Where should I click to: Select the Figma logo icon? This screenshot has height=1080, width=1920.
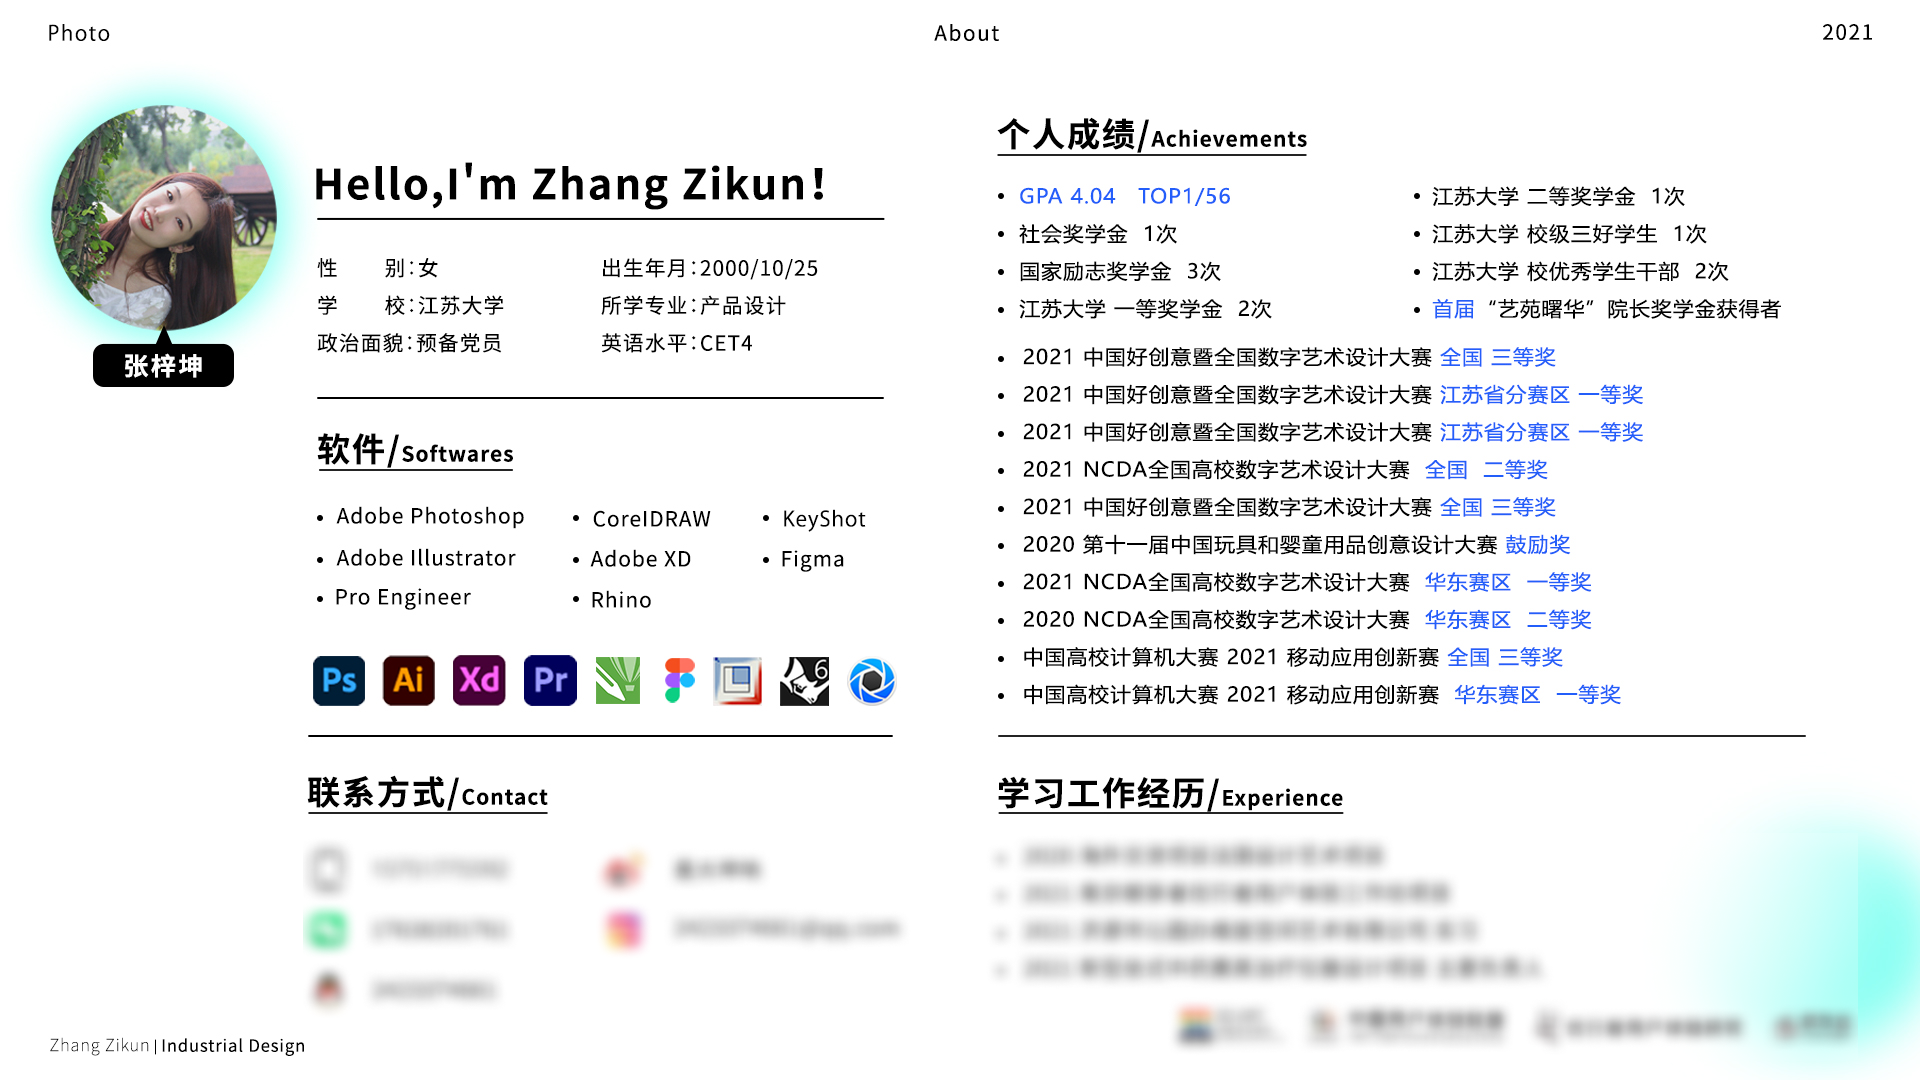click(x=679, y=680)
